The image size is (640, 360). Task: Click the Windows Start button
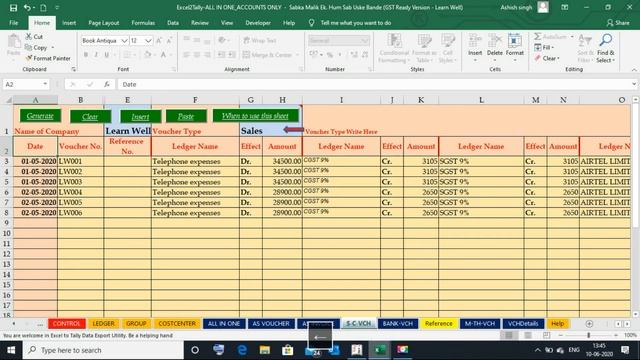pyautogui.click(x=11, y=350)
